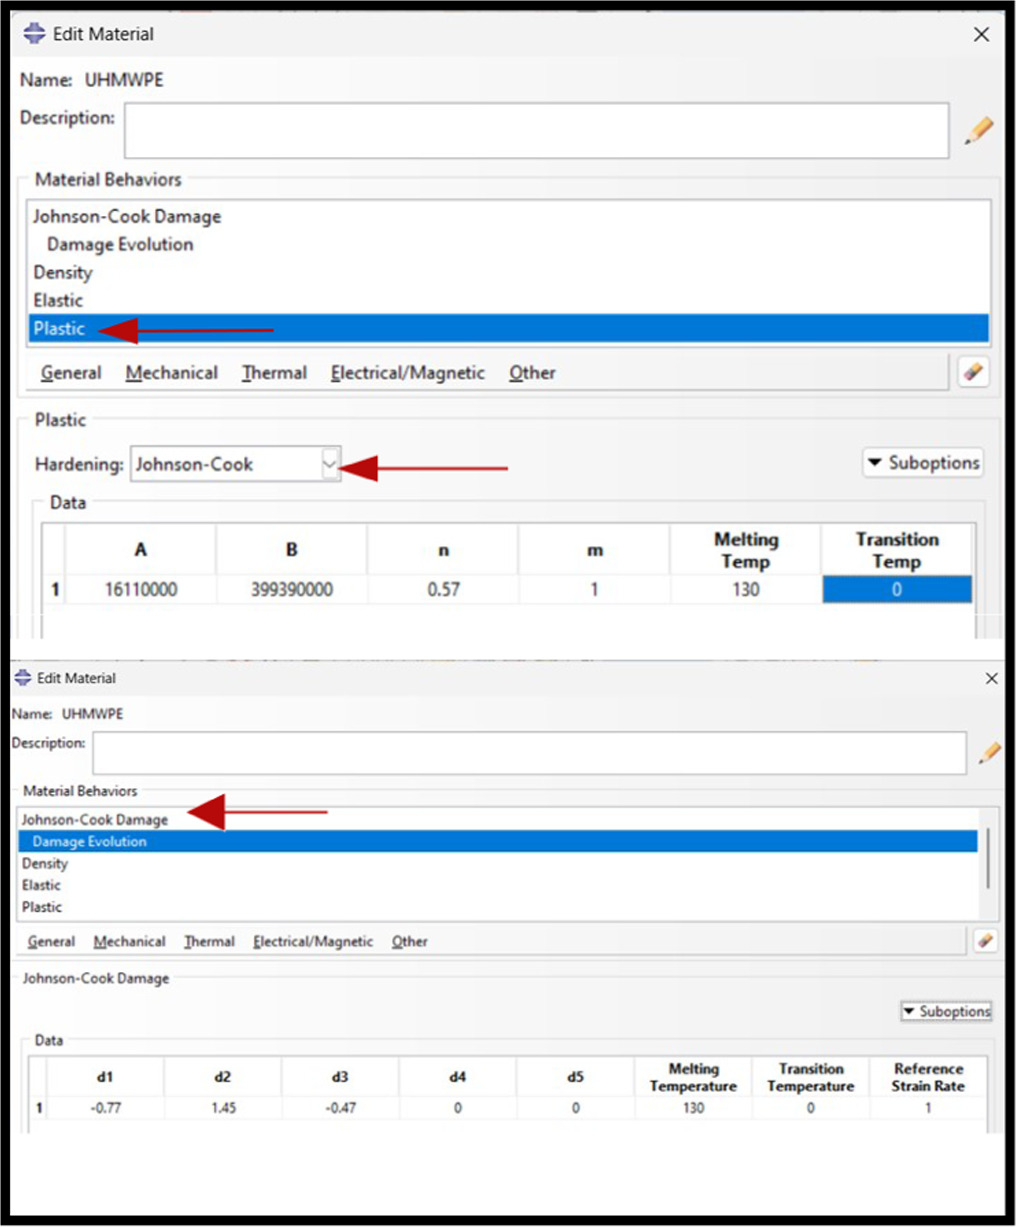Open the Electrical/Magnetic menu in lower dialog
Image resolution: width=1016 pixels, height=1227 pixels.
point(312,942)
